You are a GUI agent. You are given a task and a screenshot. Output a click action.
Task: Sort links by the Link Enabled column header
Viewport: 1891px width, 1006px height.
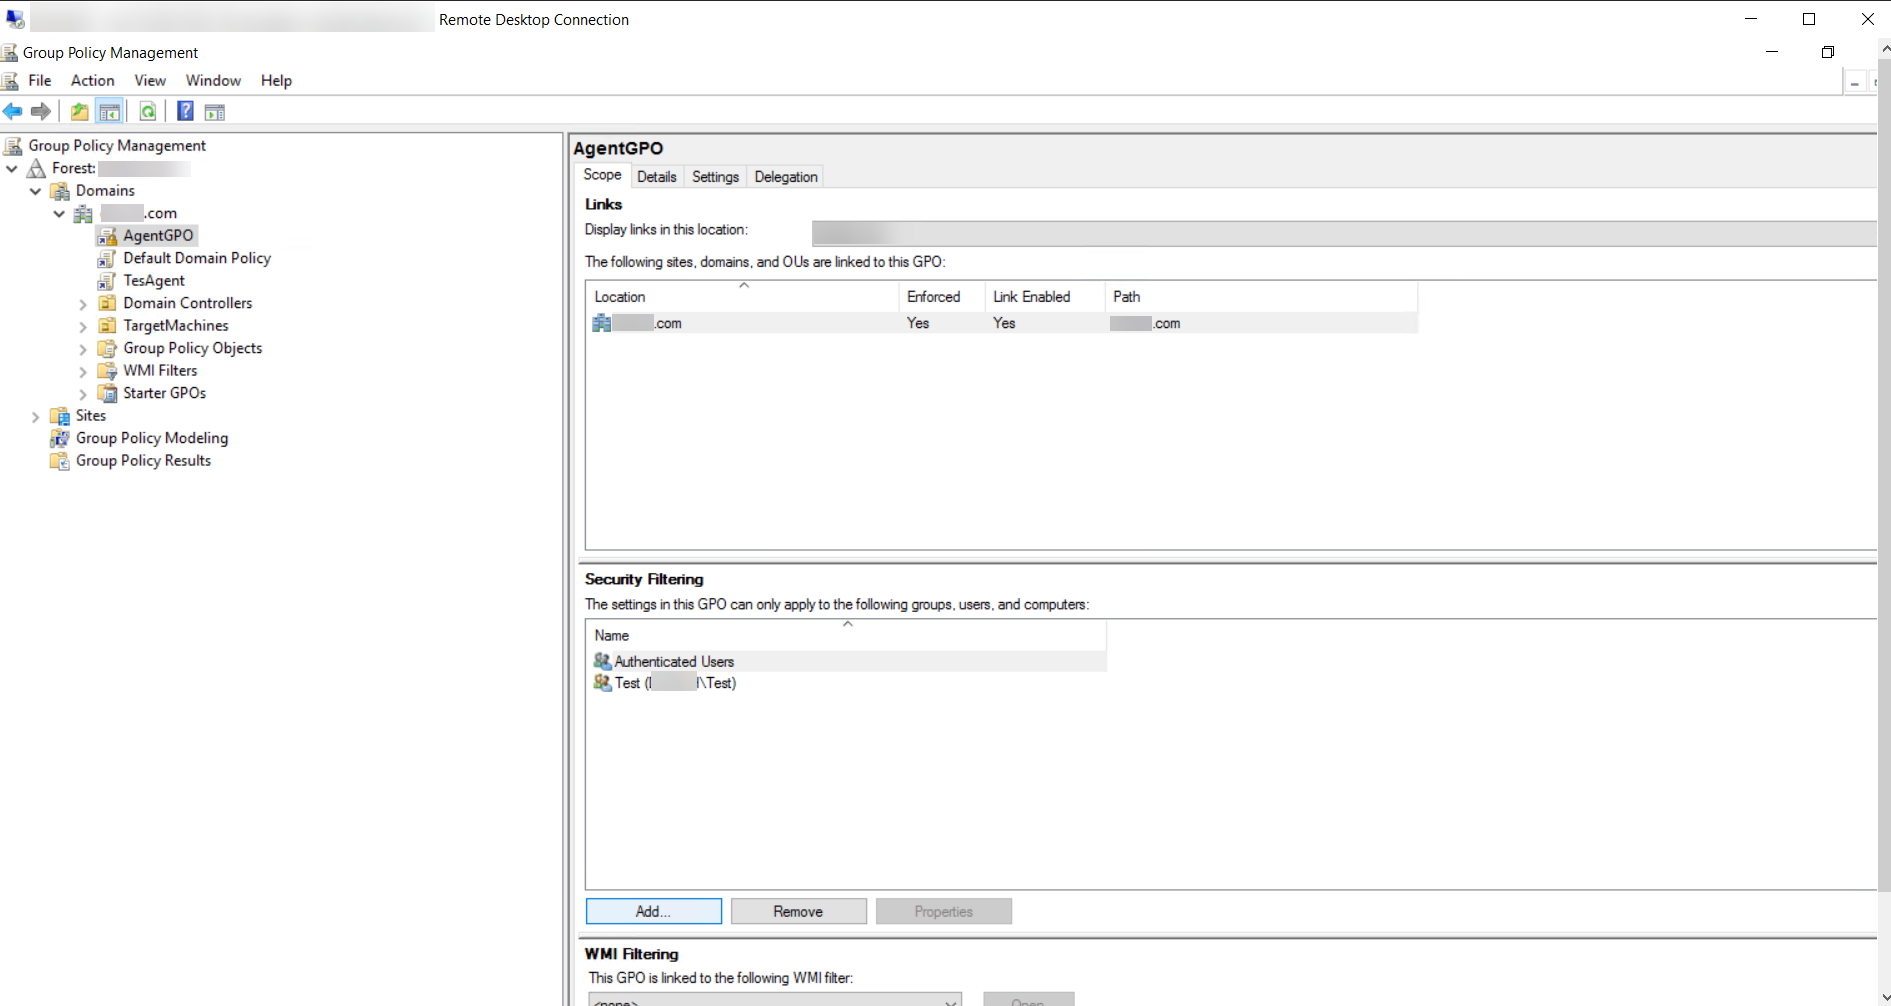tap(1045, 297)
